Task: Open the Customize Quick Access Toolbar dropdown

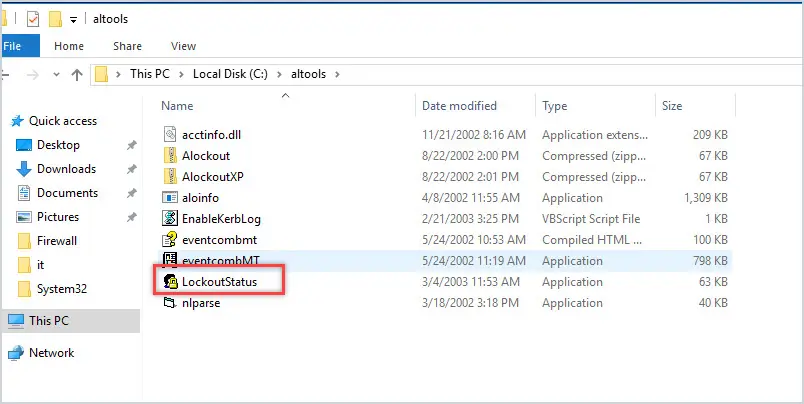Action: (73, 20)
